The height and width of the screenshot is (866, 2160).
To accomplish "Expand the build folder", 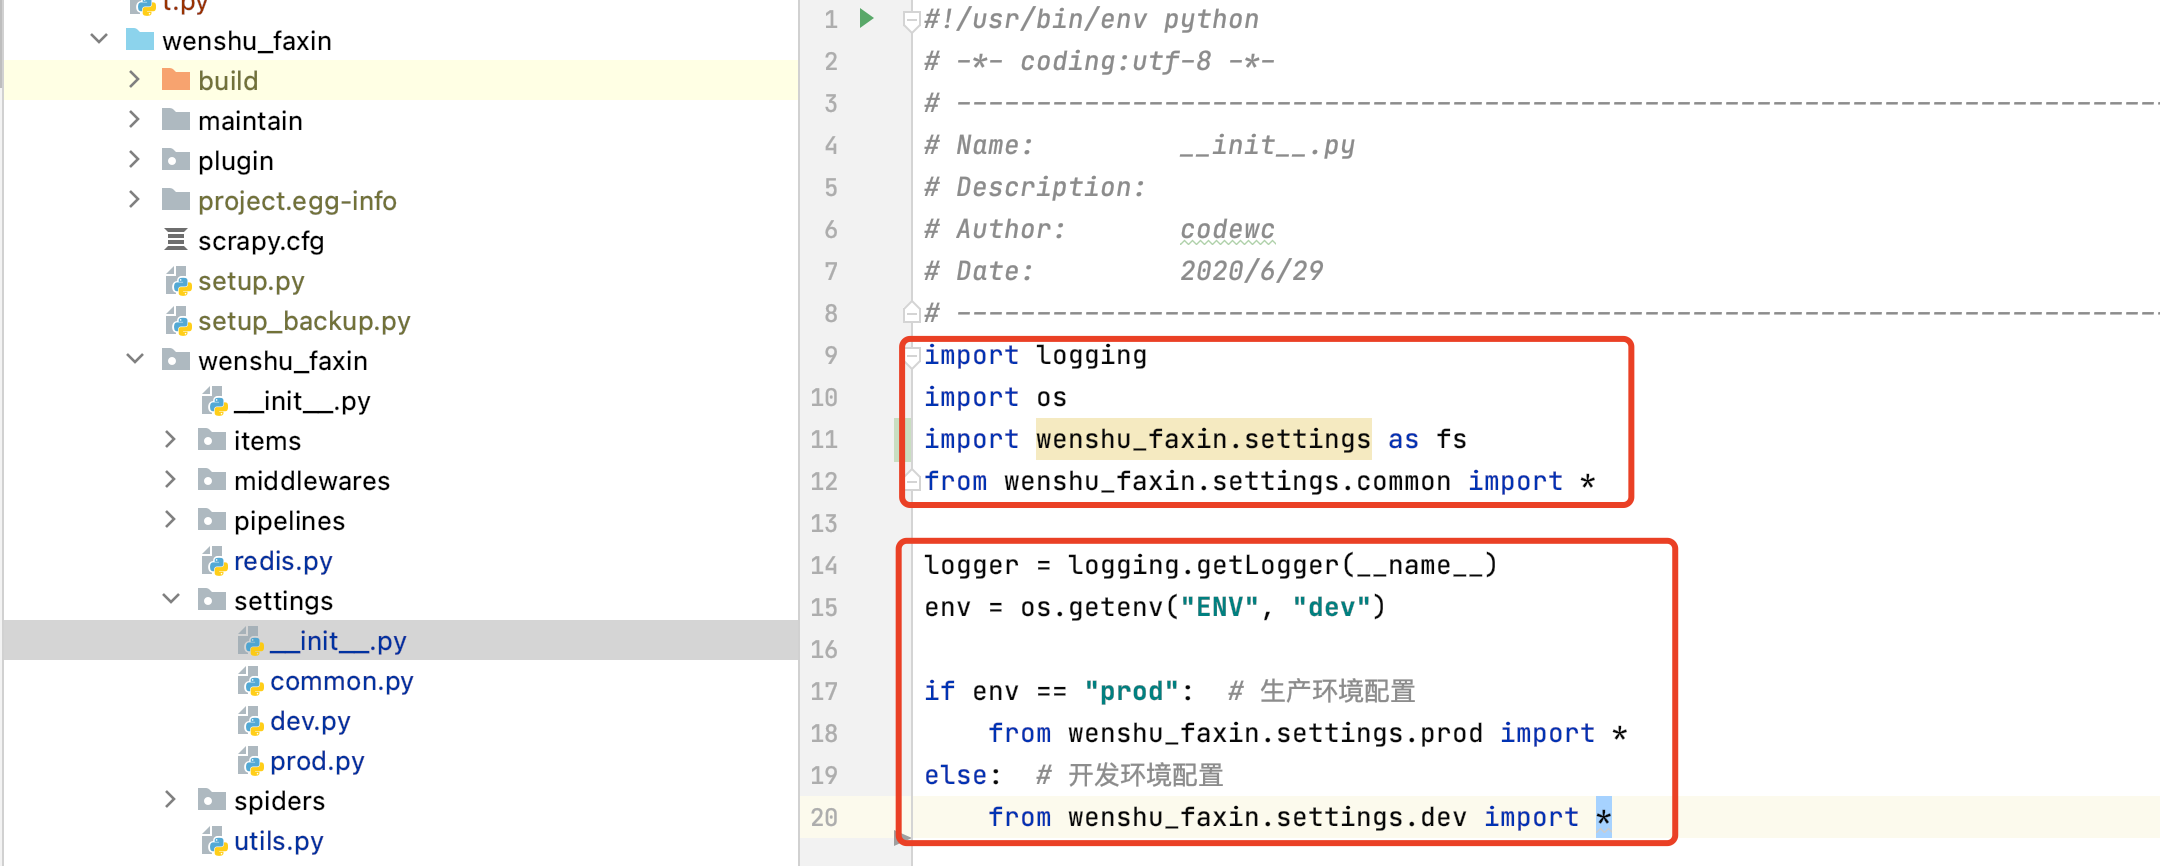I will point(135,79).
